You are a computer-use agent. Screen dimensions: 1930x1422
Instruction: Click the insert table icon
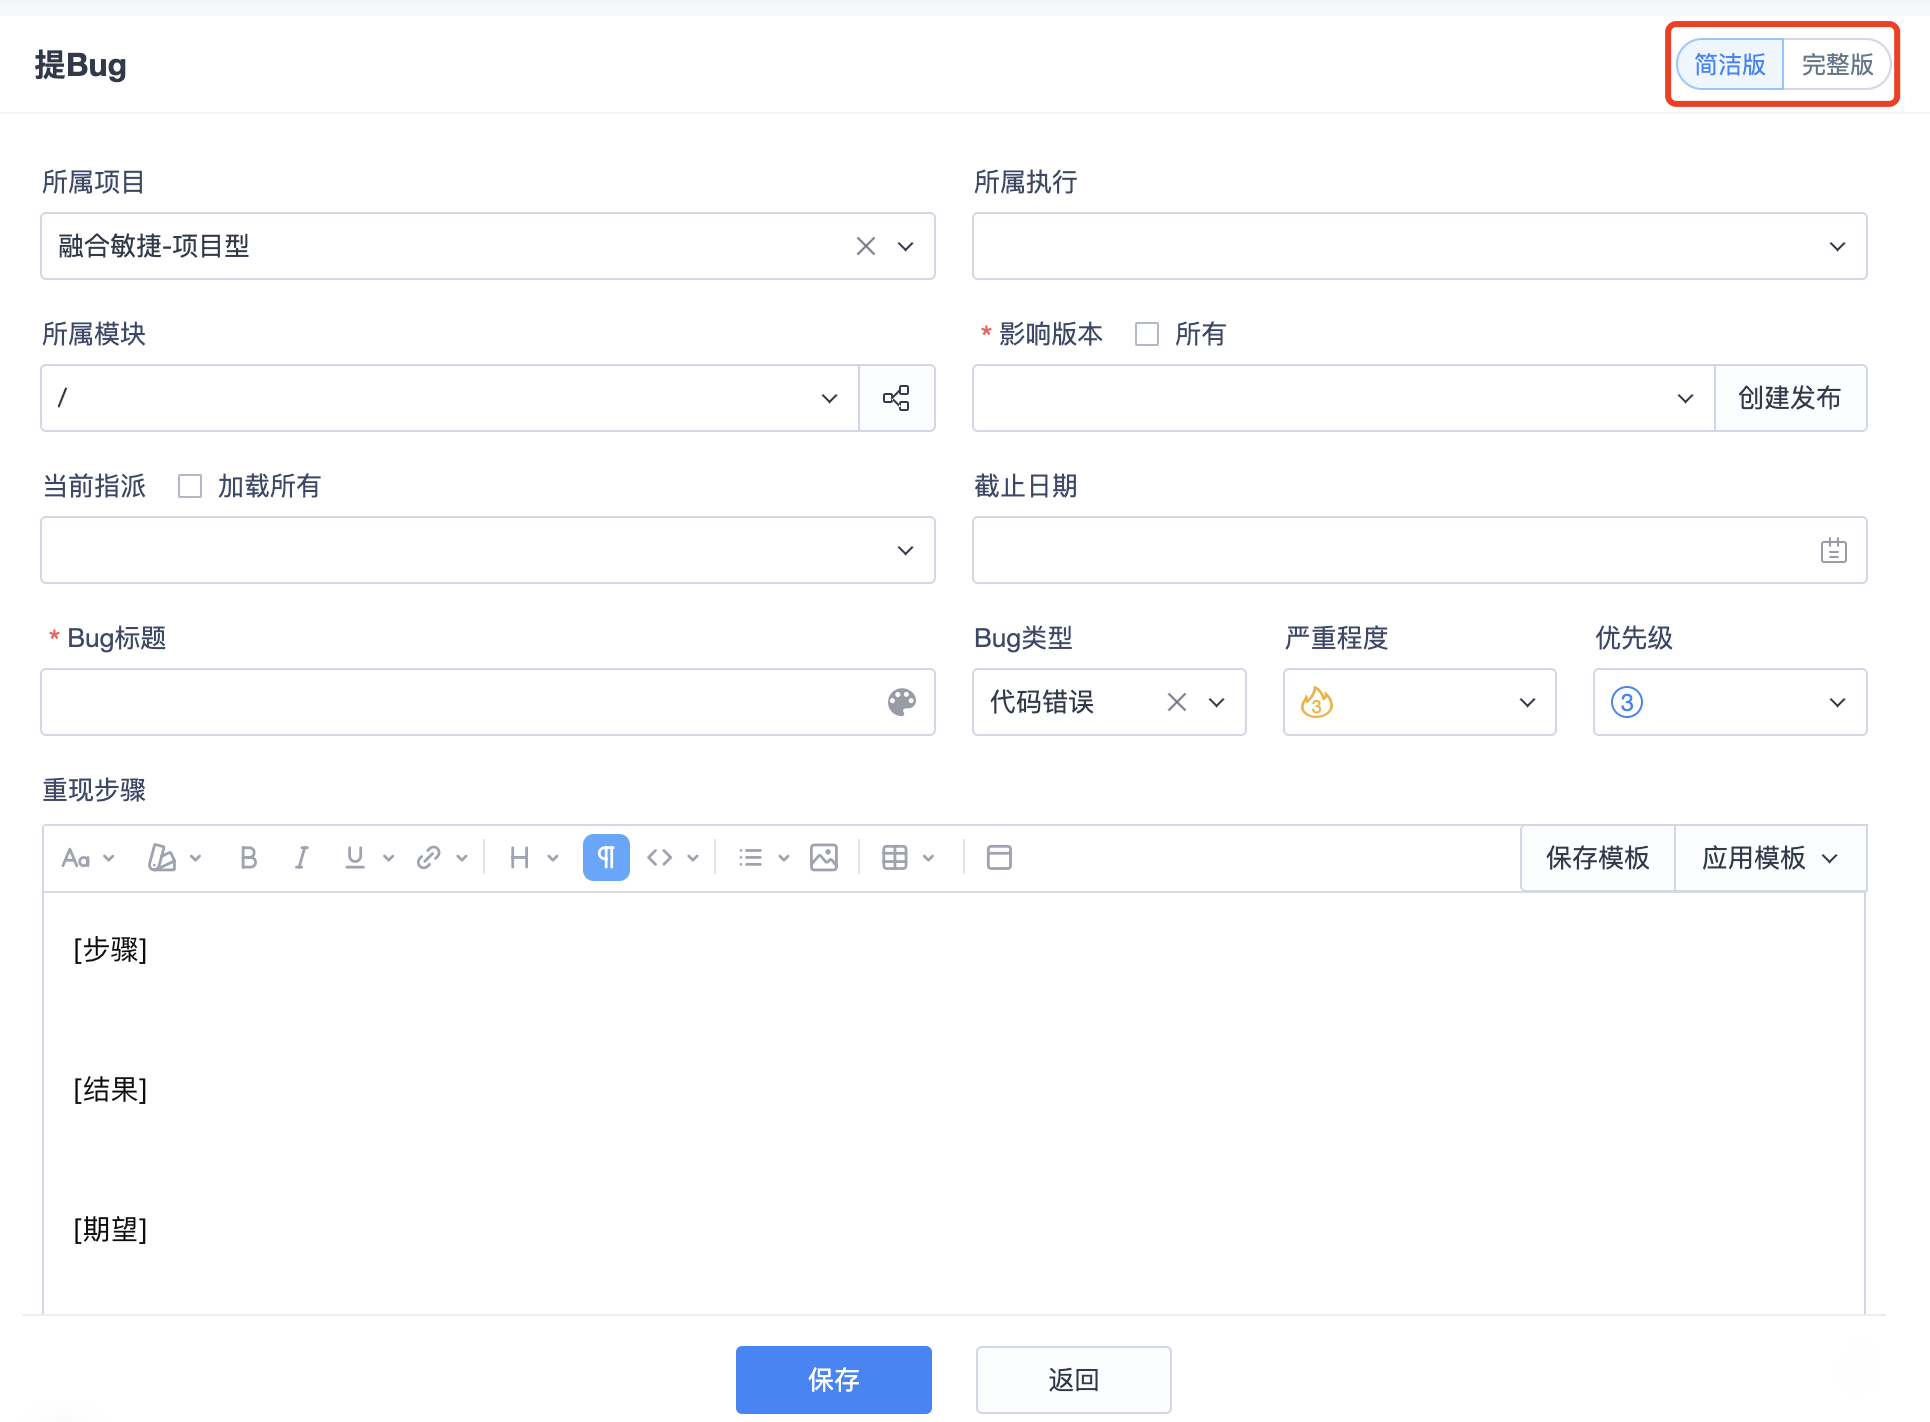coord(895,858)
